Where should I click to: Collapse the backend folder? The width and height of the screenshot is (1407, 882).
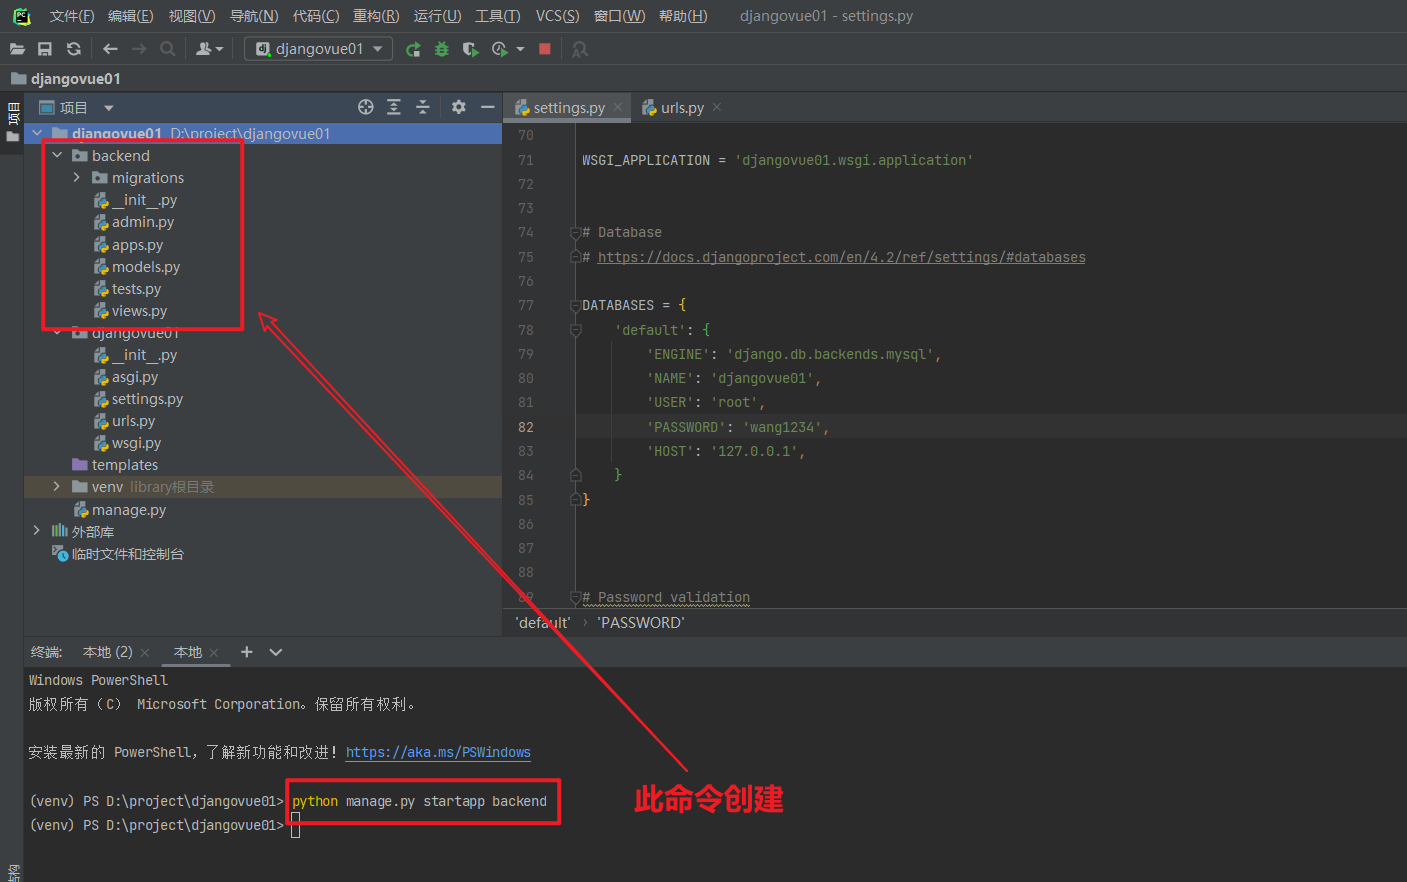pos(57,155)
